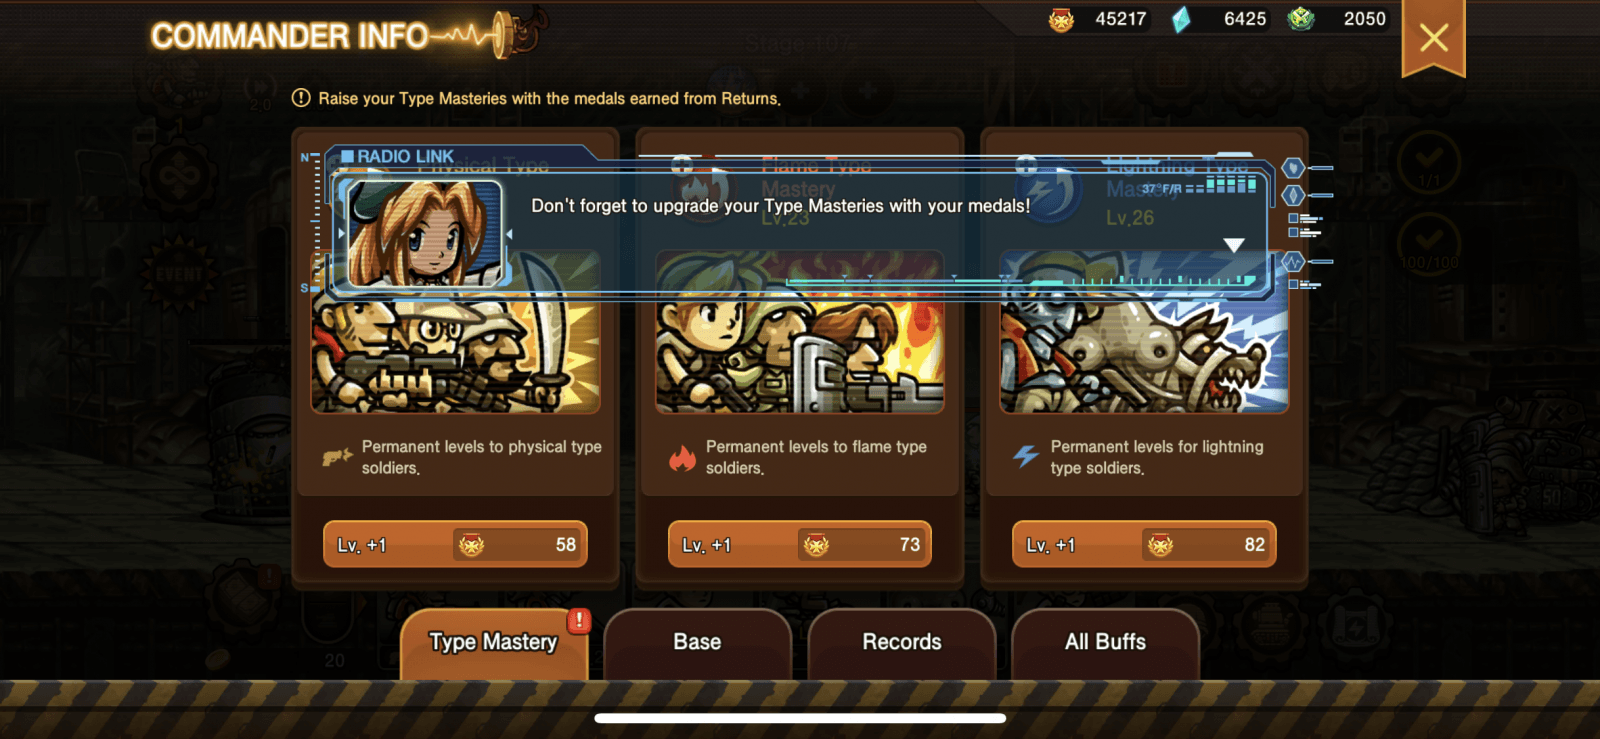1600x739 pixels.
Task: Close Commander Info with the X ribbon
Action: coord(1434,38)
